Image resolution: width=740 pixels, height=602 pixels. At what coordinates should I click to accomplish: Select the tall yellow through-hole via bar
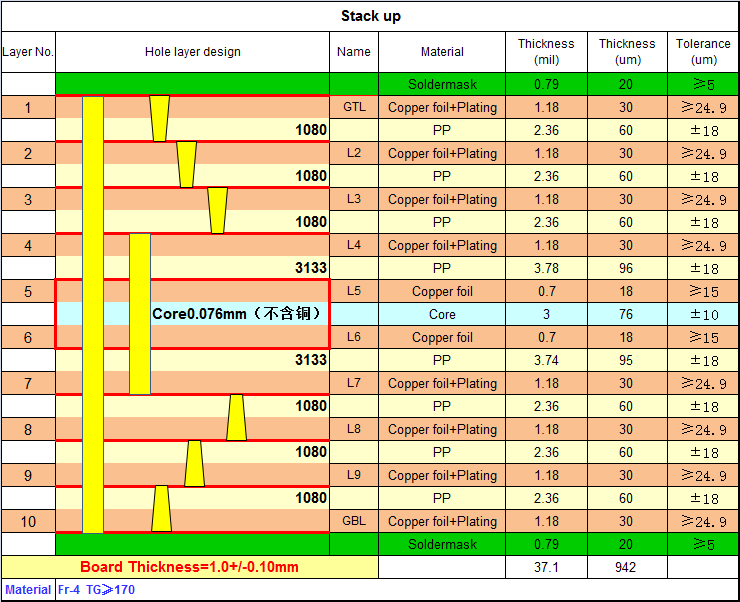pyautogui.click(x=93, y=314)
